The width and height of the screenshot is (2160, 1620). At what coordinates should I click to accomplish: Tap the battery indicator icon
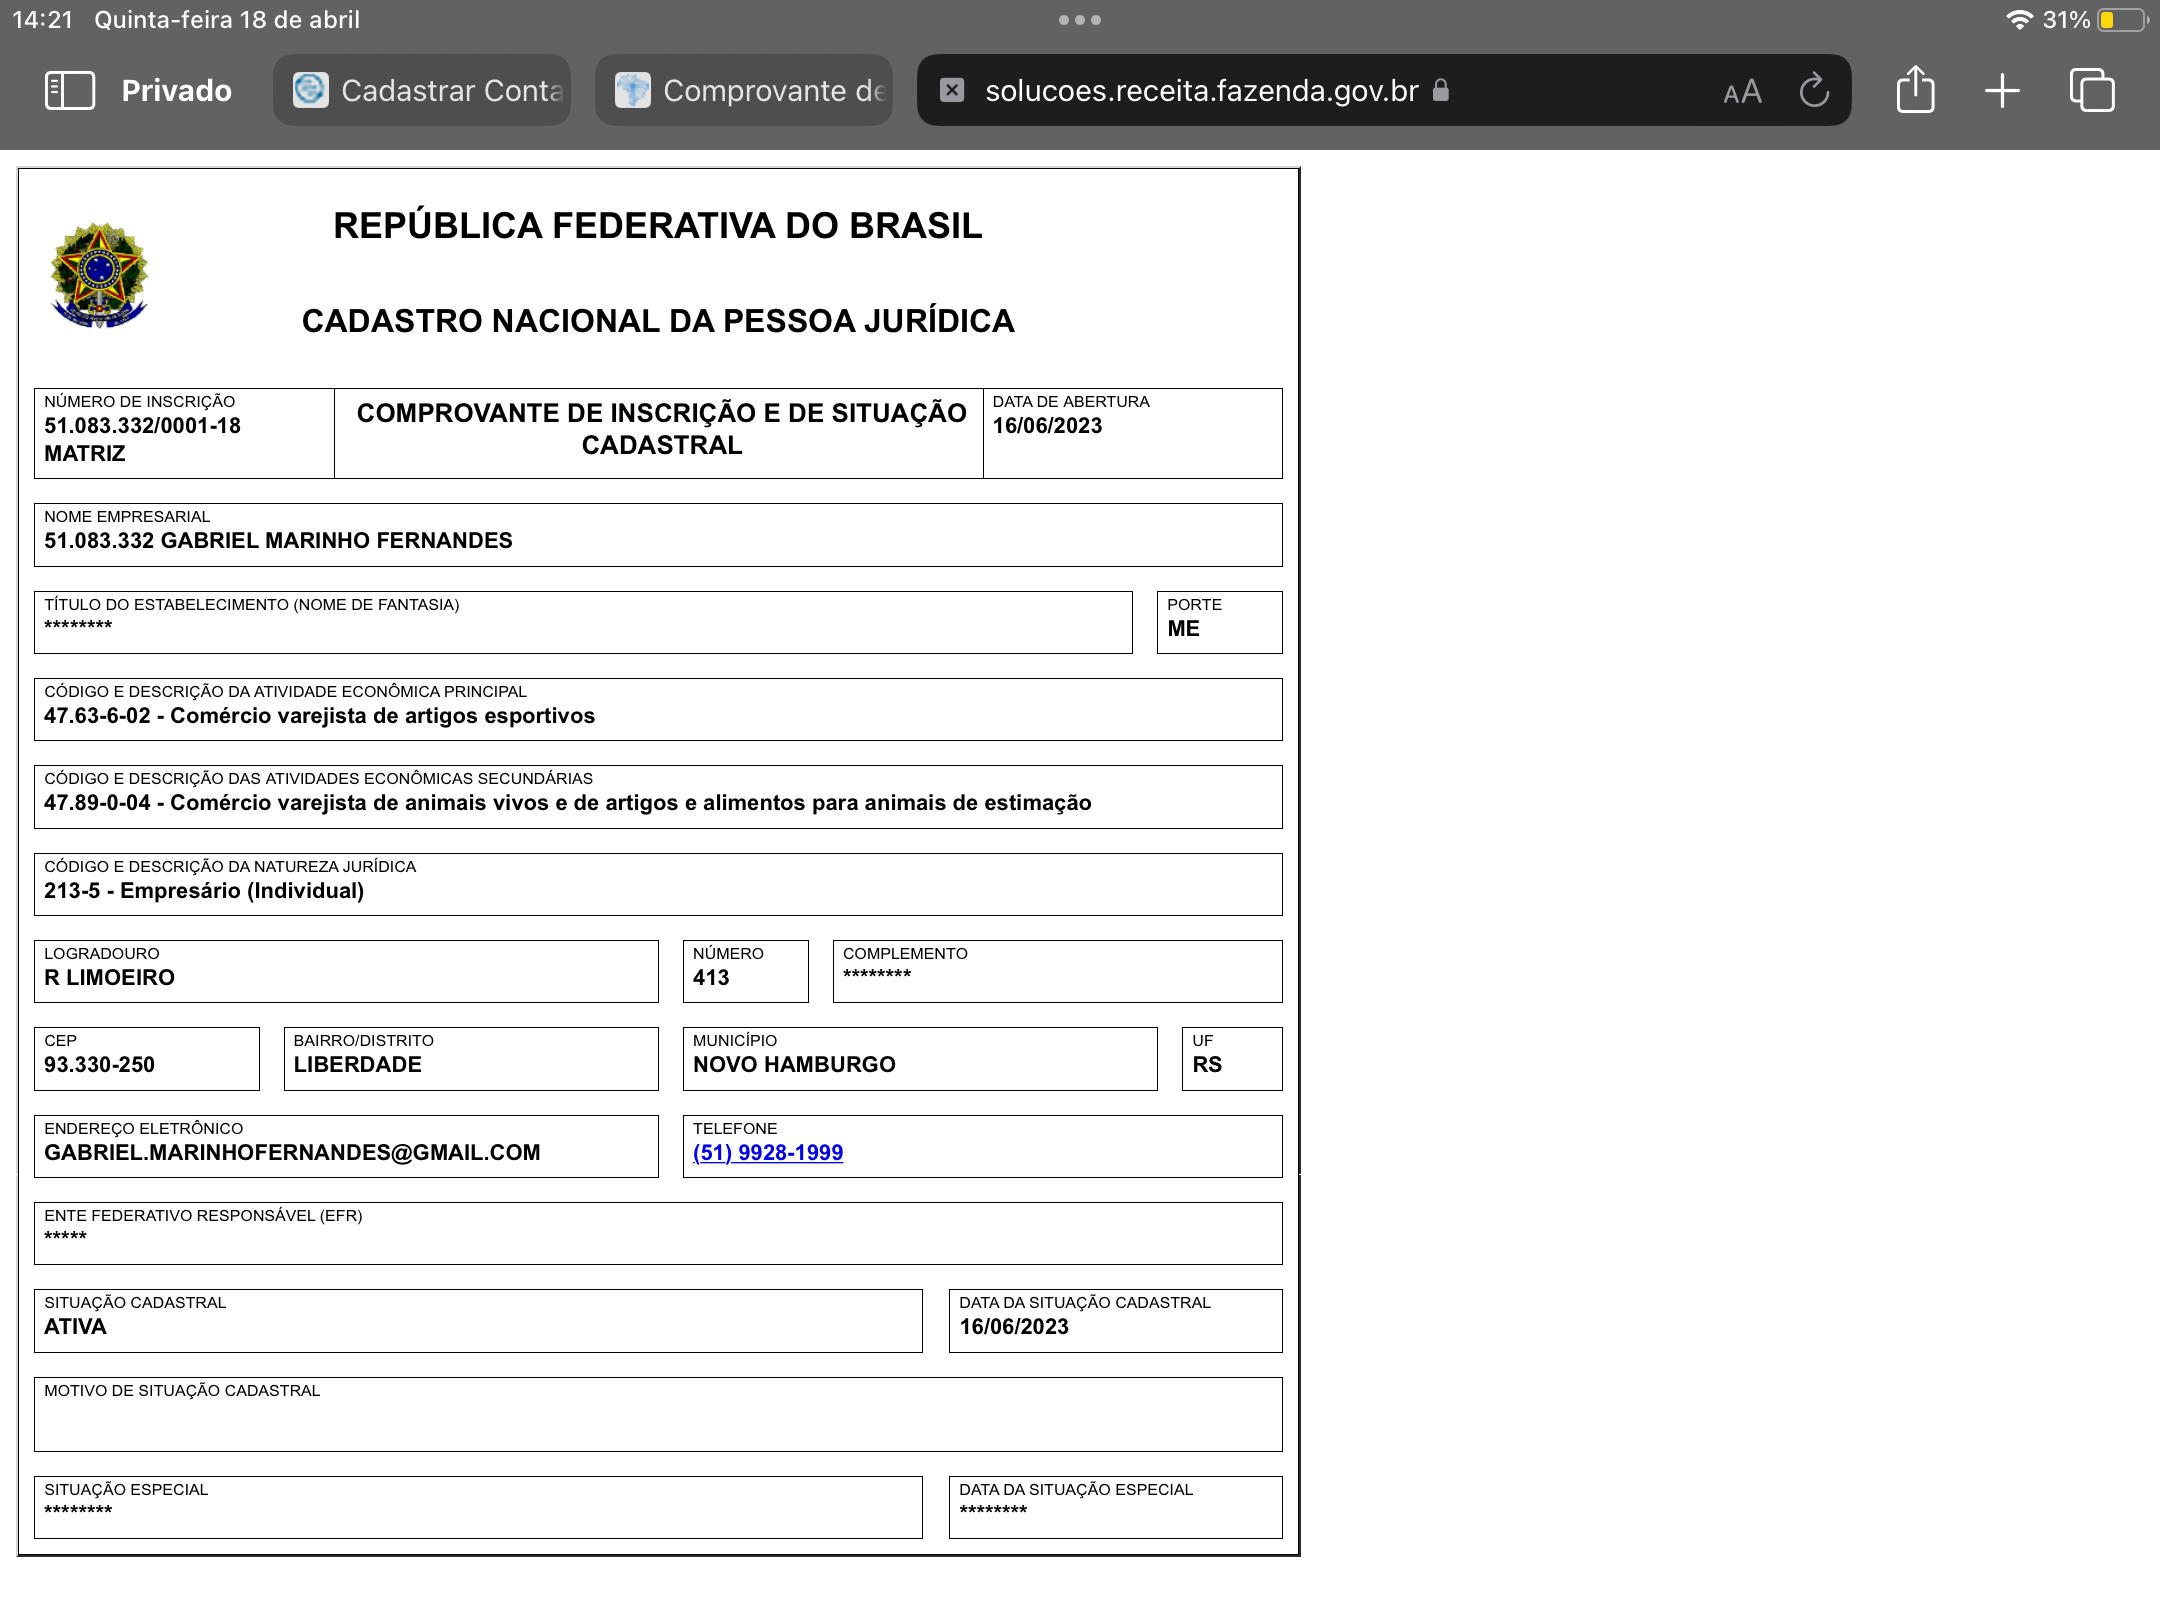(x=2122, y=20)
